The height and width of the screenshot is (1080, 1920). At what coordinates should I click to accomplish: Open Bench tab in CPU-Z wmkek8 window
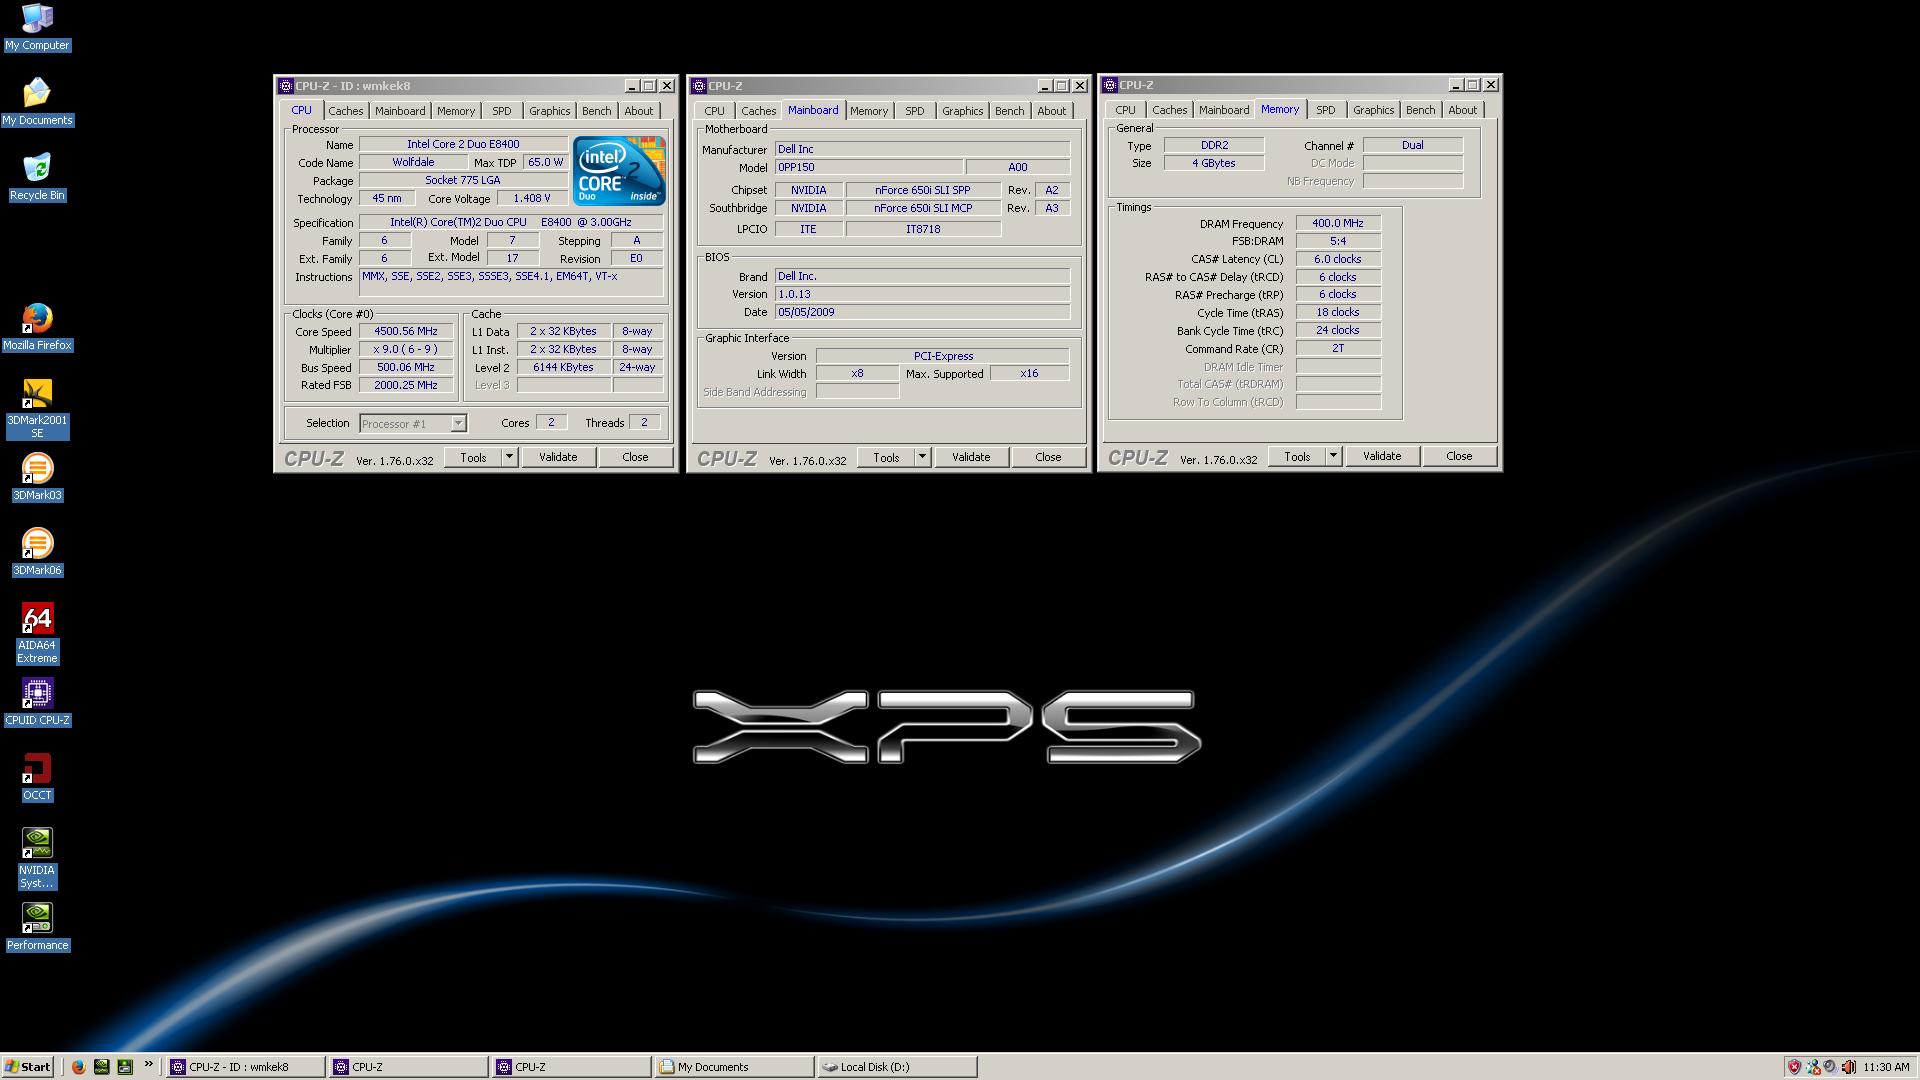[x=597, y=111]
